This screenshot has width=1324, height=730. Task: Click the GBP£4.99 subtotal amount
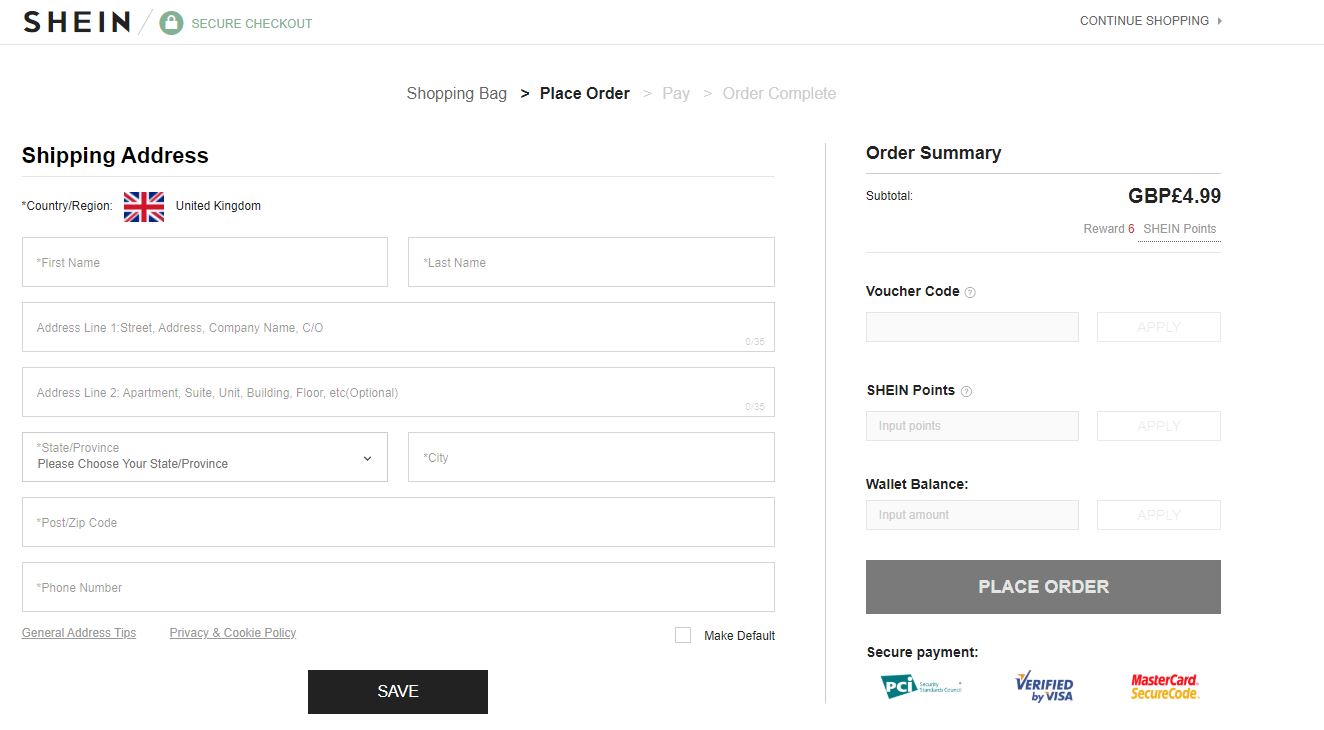[1174, 196]
